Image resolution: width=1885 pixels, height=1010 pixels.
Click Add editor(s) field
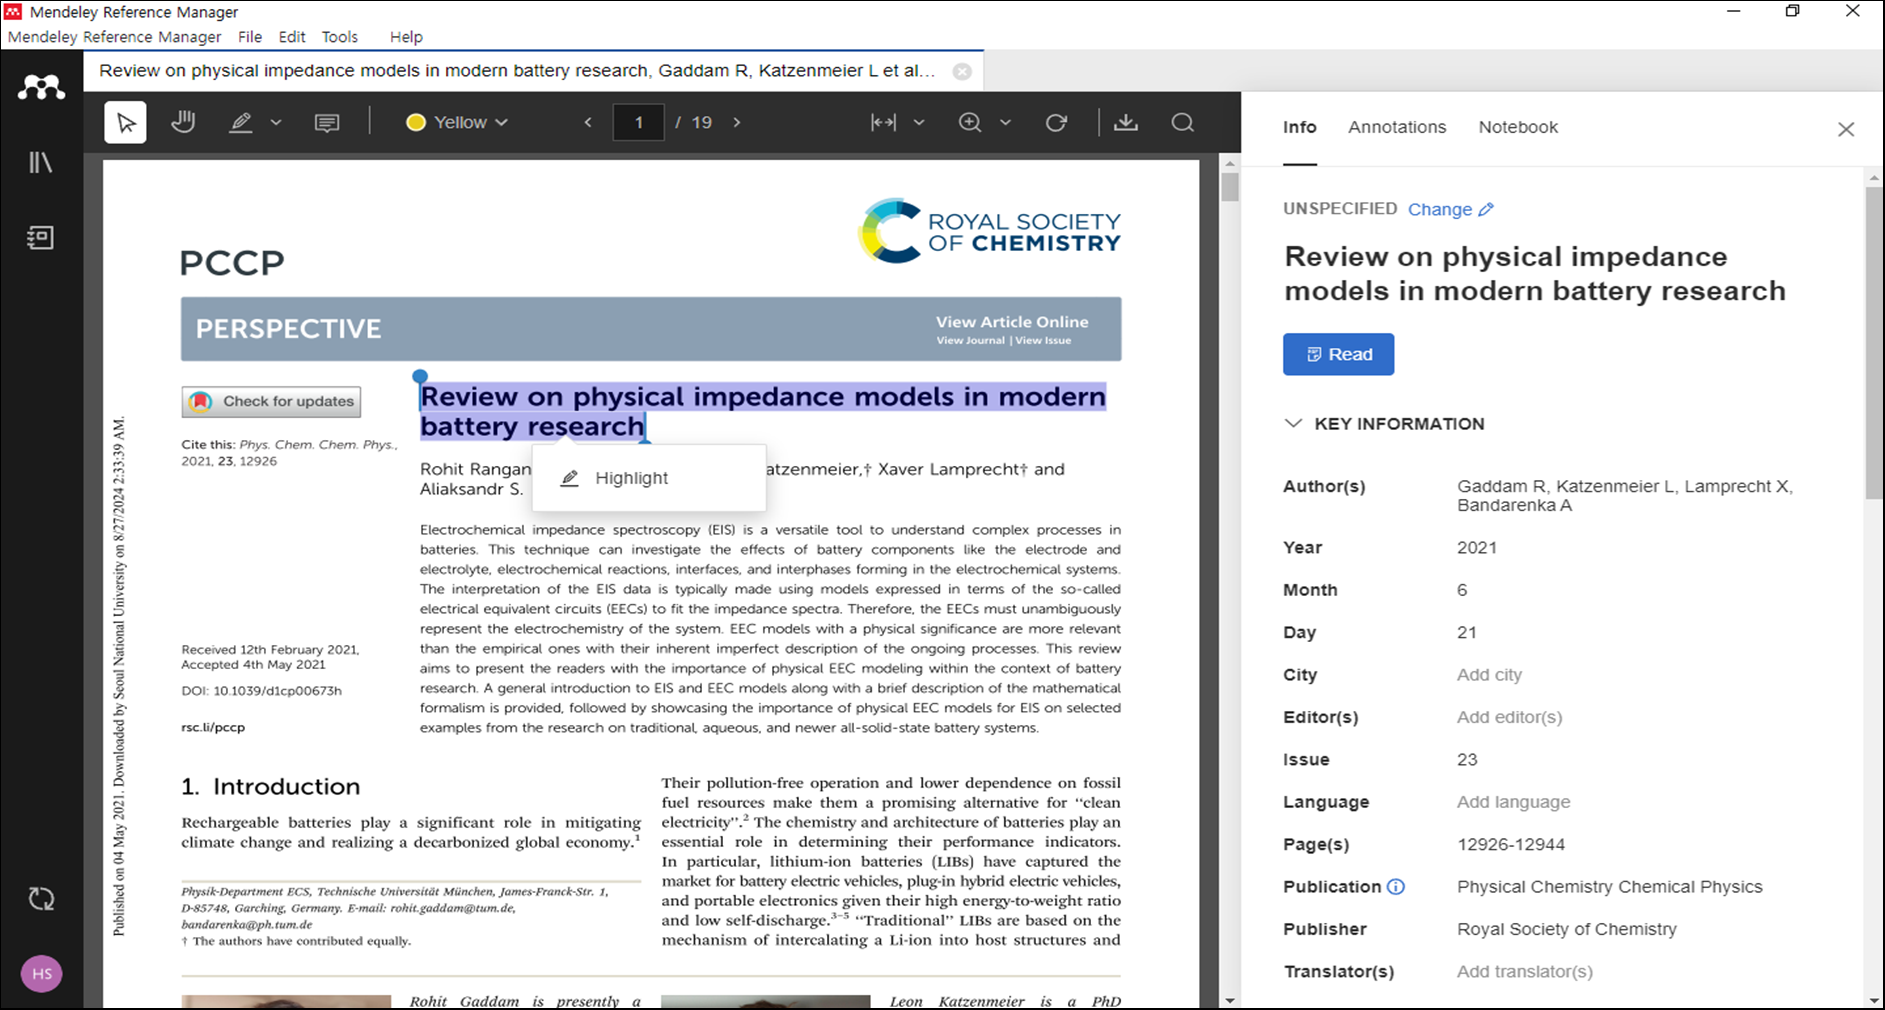(x=1509, y=717)
